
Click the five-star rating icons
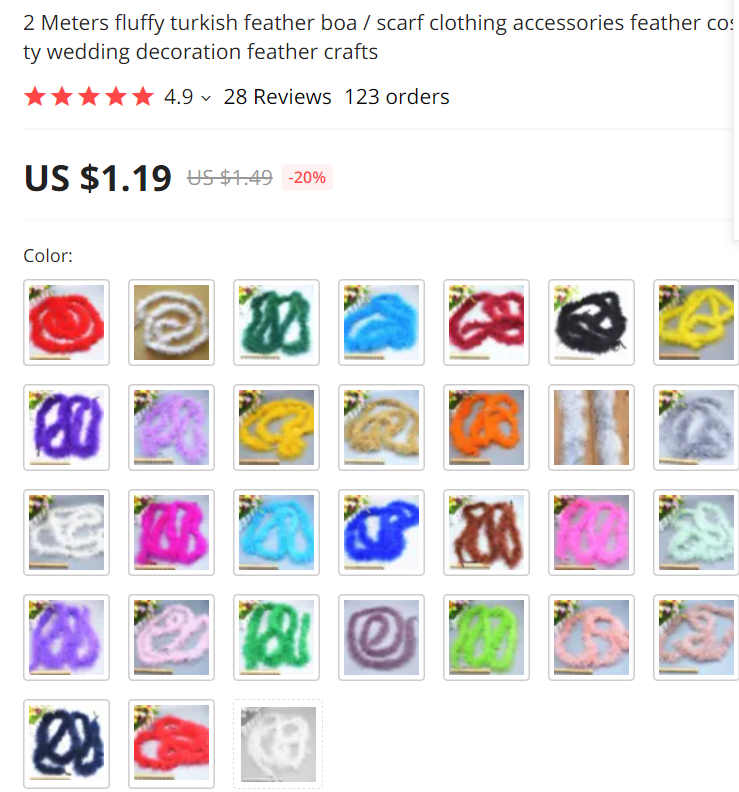89,96
